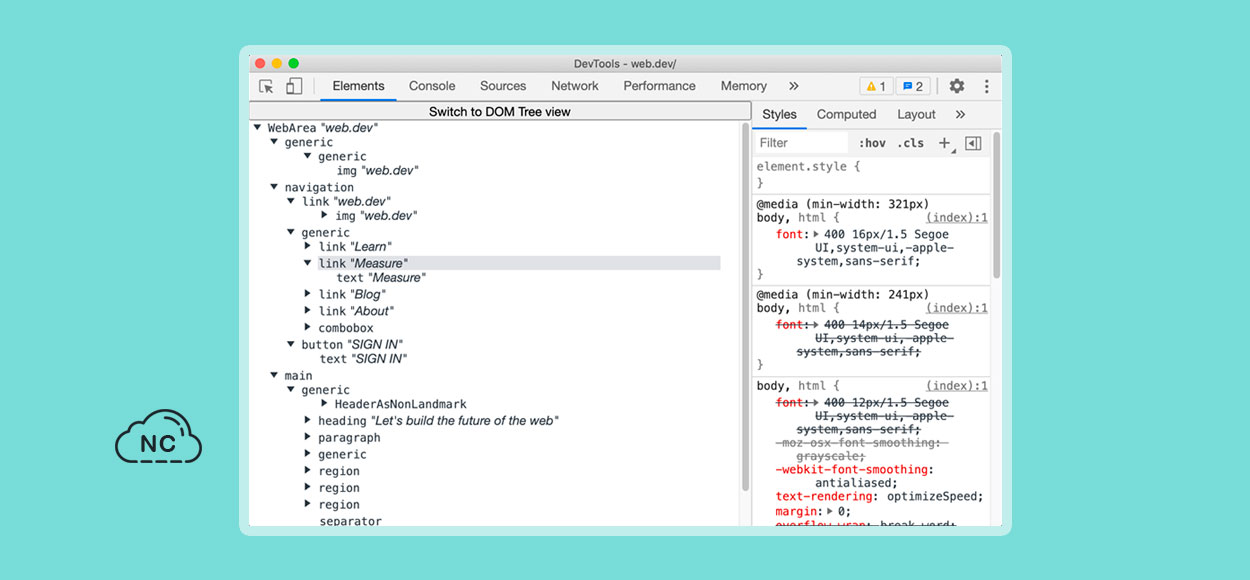Select text "Measure" row

pos(380,278)
